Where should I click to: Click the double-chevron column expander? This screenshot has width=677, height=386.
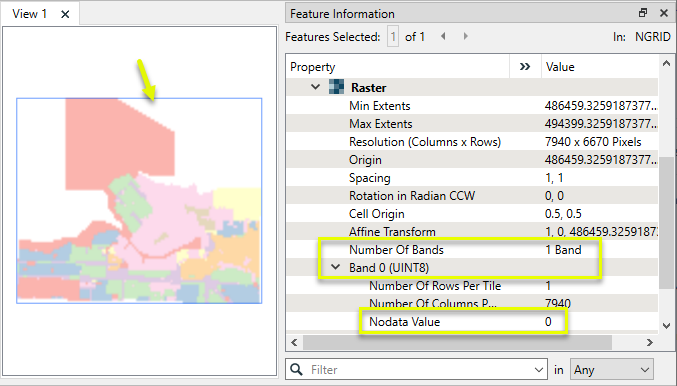click(x=525, y=66)
